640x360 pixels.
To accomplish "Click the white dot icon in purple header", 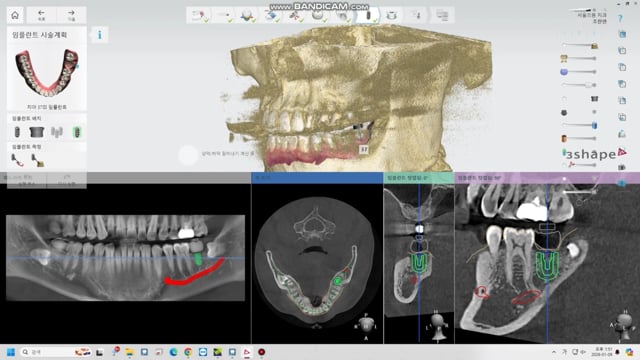I will coord(564,178).
